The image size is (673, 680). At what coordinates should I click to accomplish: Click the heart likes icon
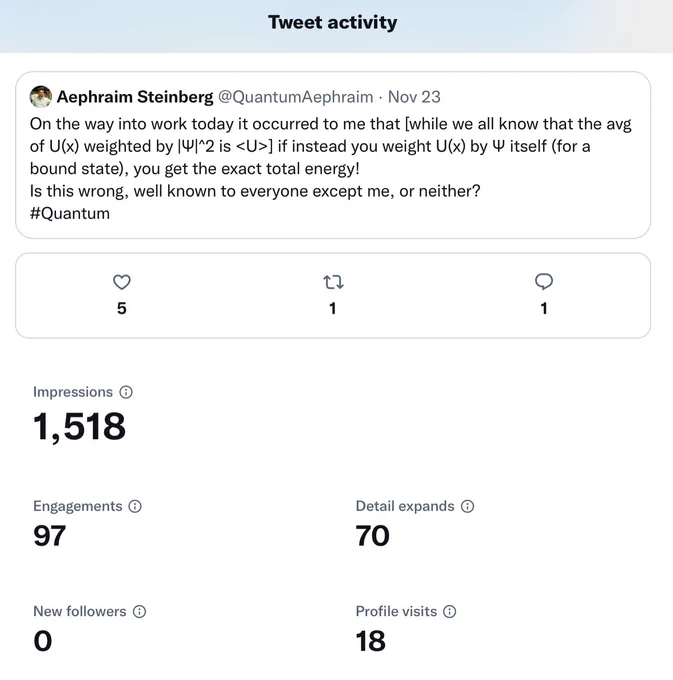click(x=122, y=282)
